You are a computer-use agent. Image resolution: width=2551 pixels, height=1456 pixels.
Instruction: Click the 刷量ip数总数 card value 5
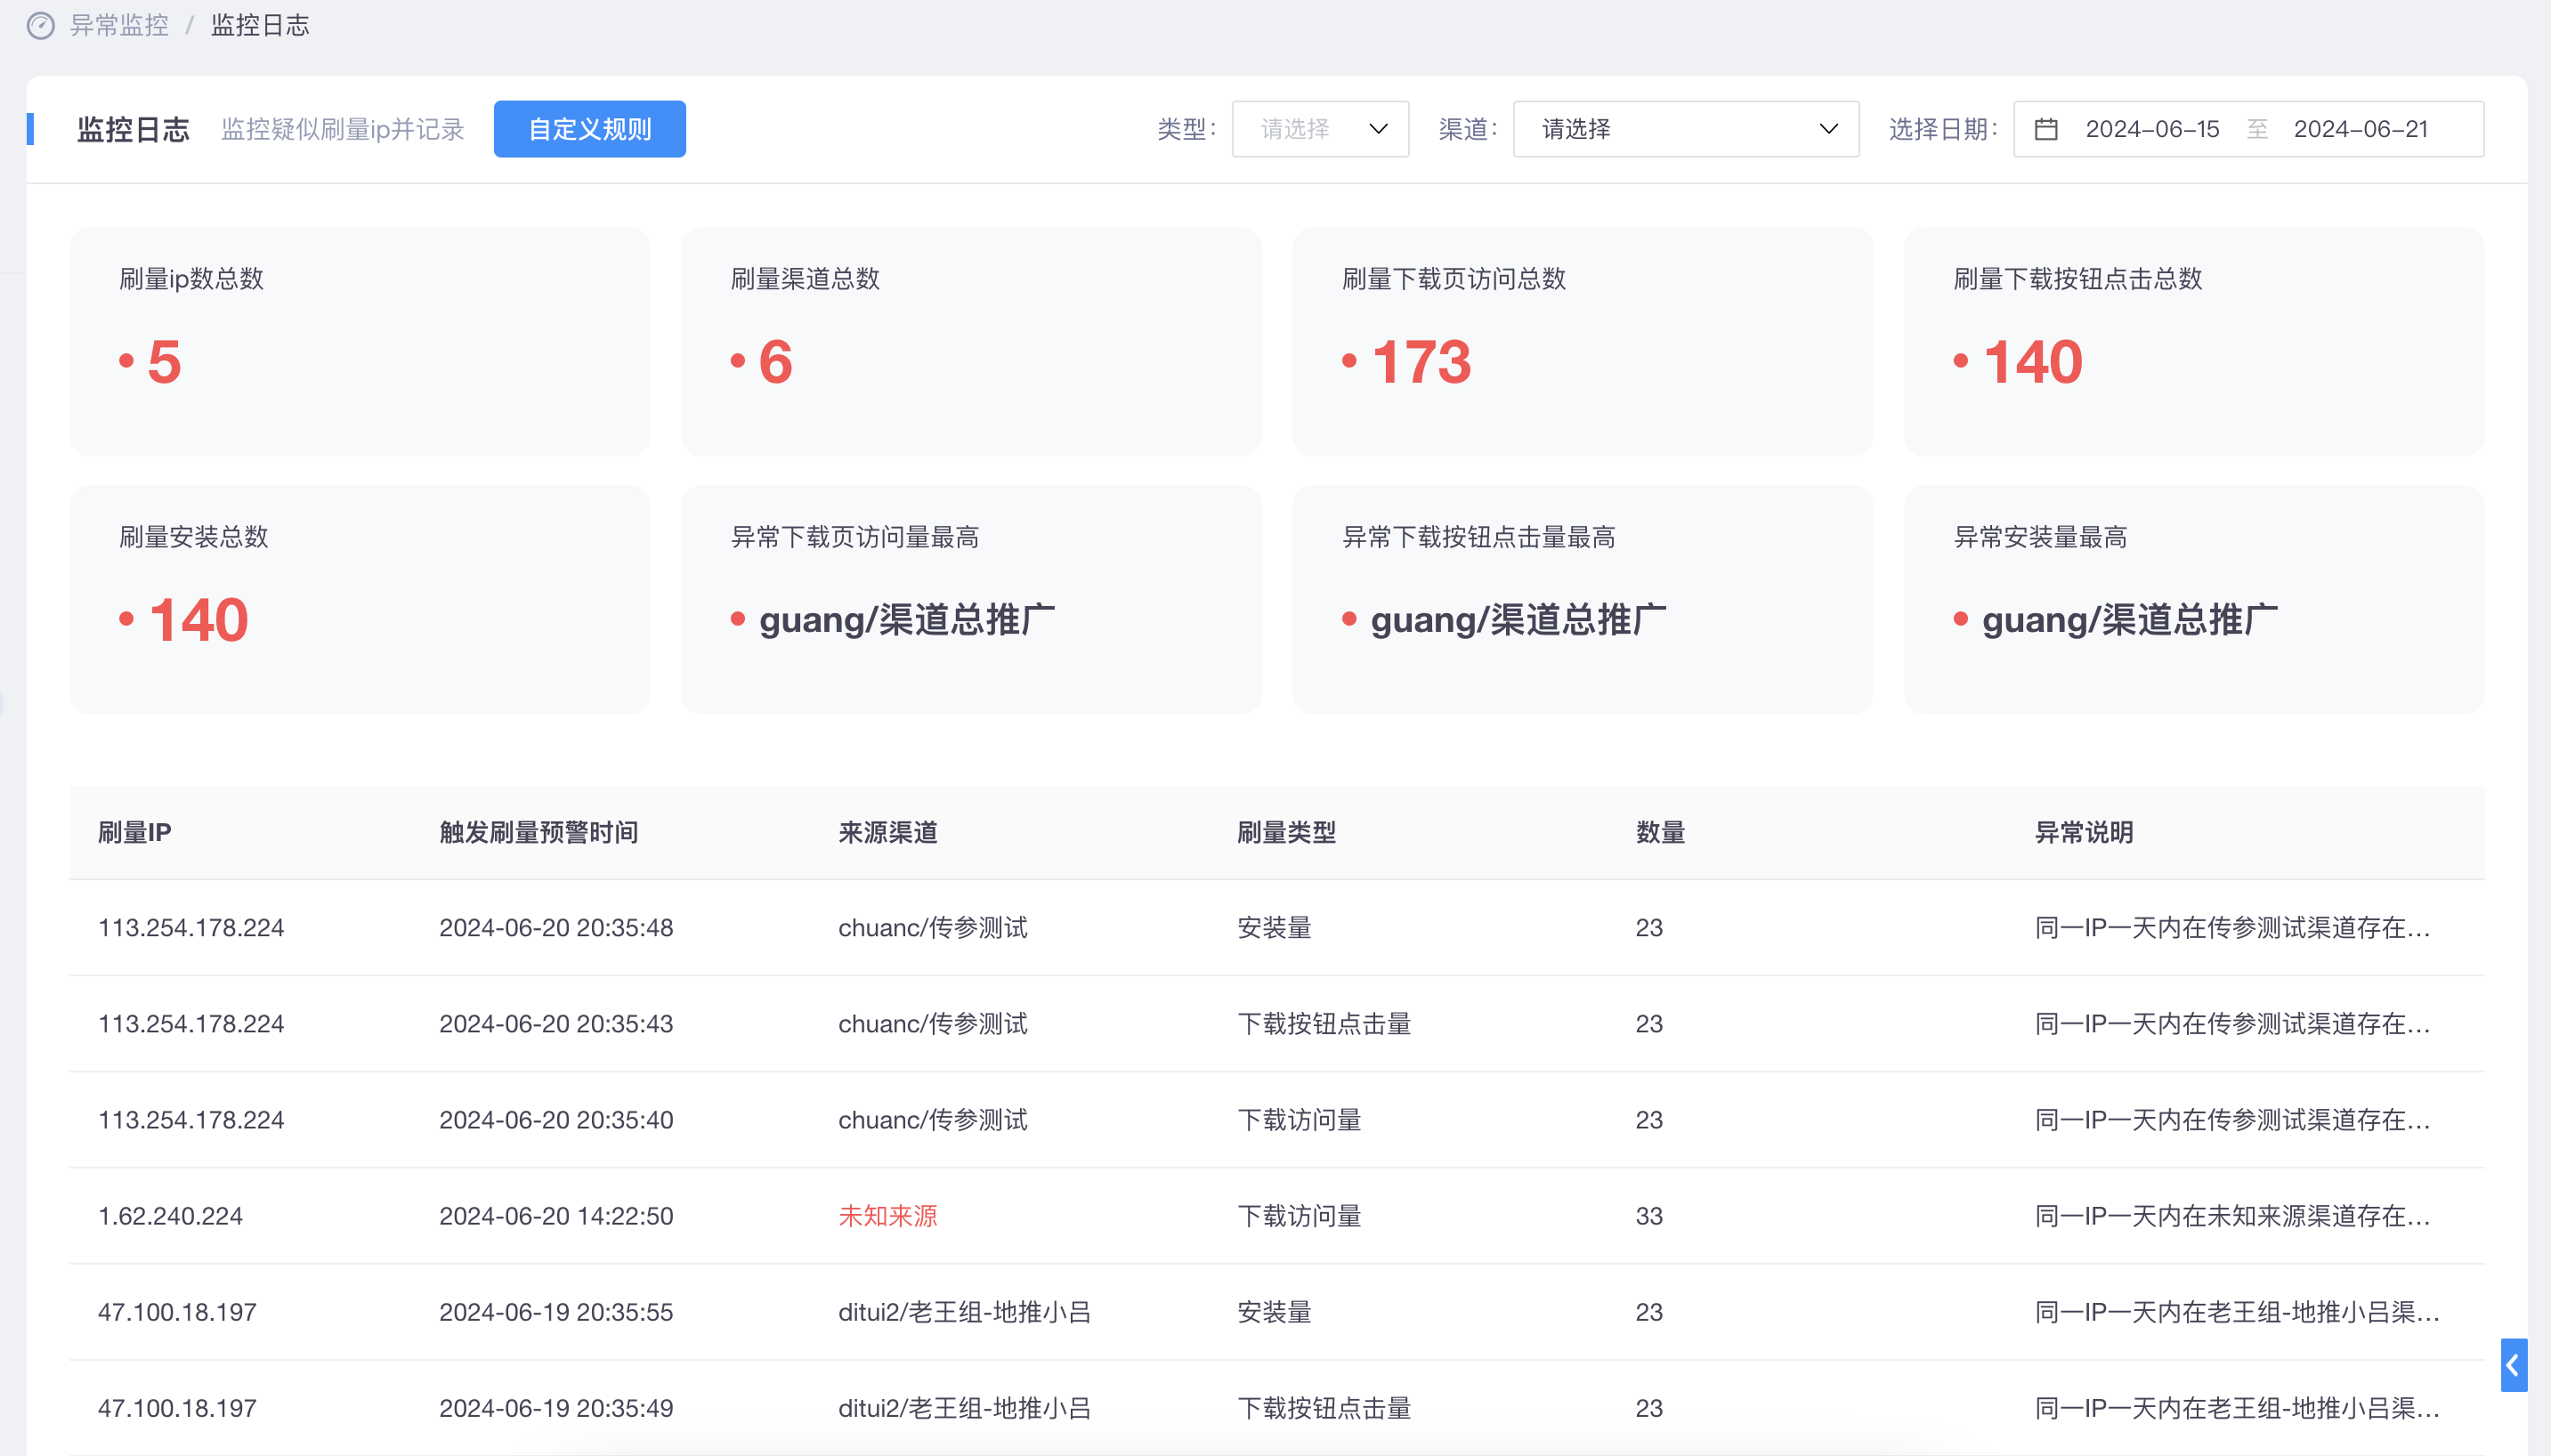click(x=164, y=361)
